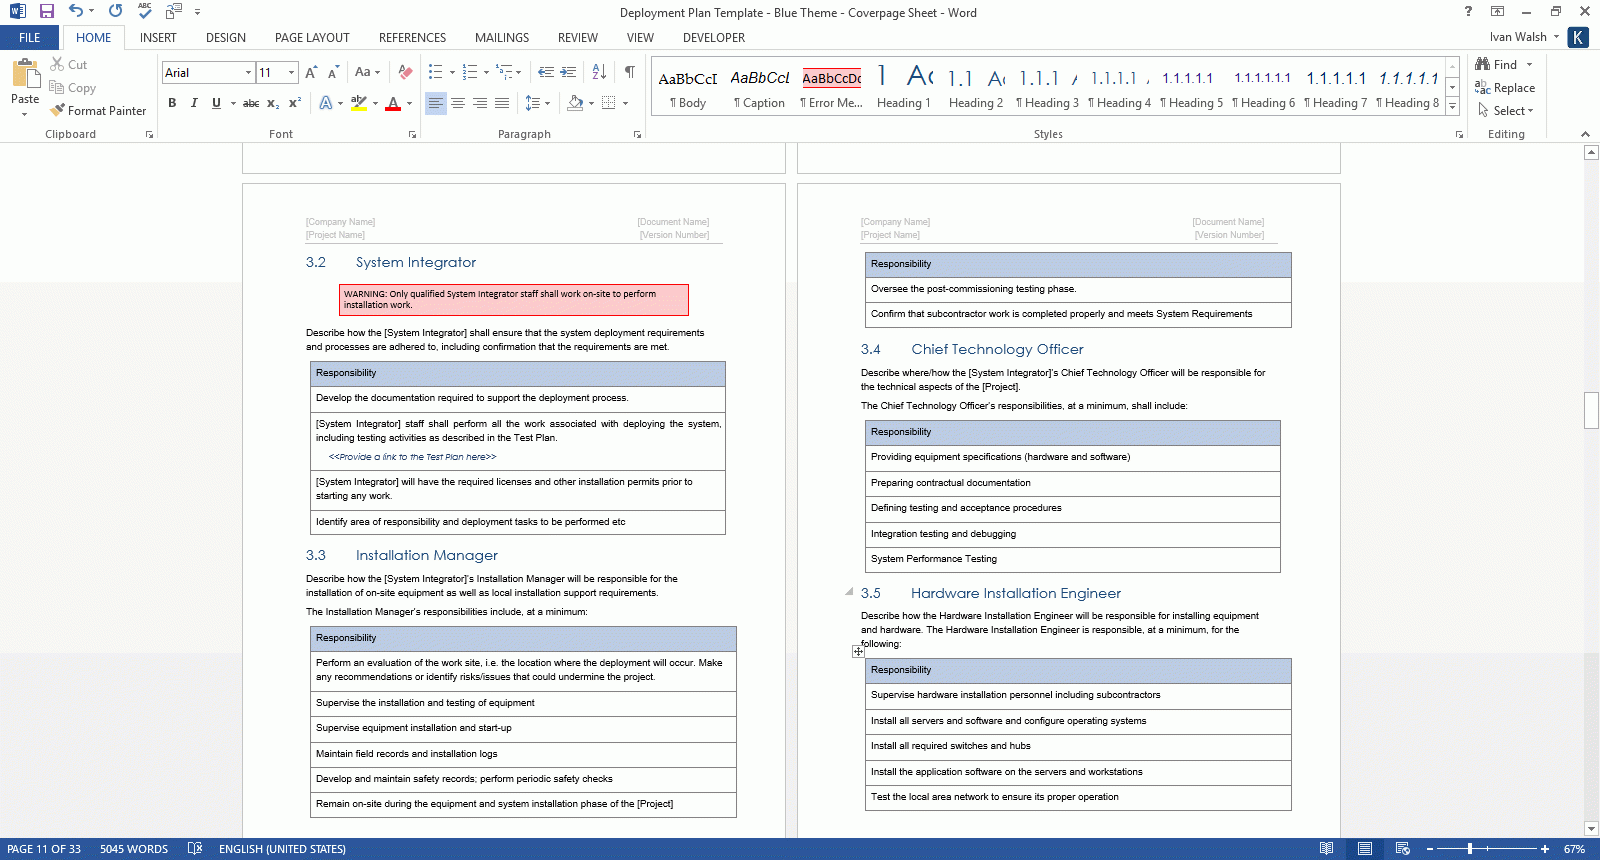Switch to the Page Layout tab
1600x860 pixels.
(x=312, y=38)
